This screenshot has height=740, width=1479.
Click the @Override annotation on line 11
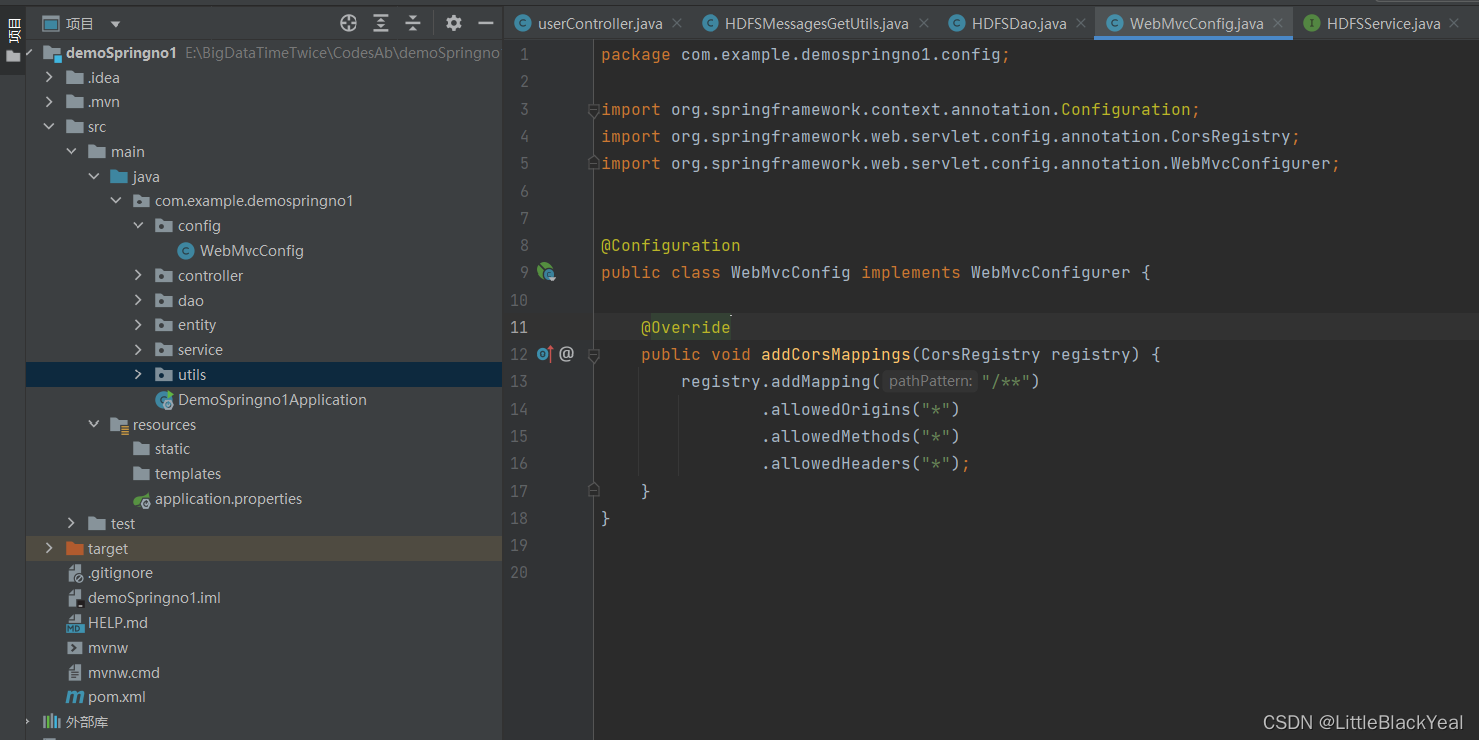coord(685,327)
